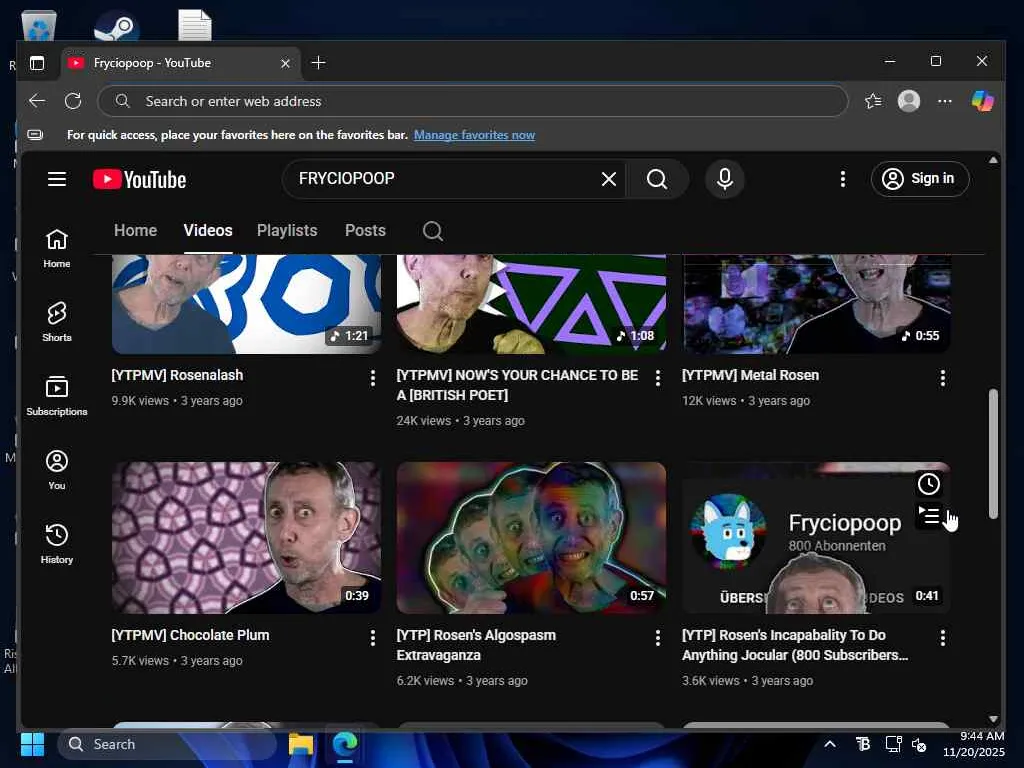Open Edge Settings and more menu
Image resolution: width=1024 pixels, height=768 pixels.
tap(944, 101)
